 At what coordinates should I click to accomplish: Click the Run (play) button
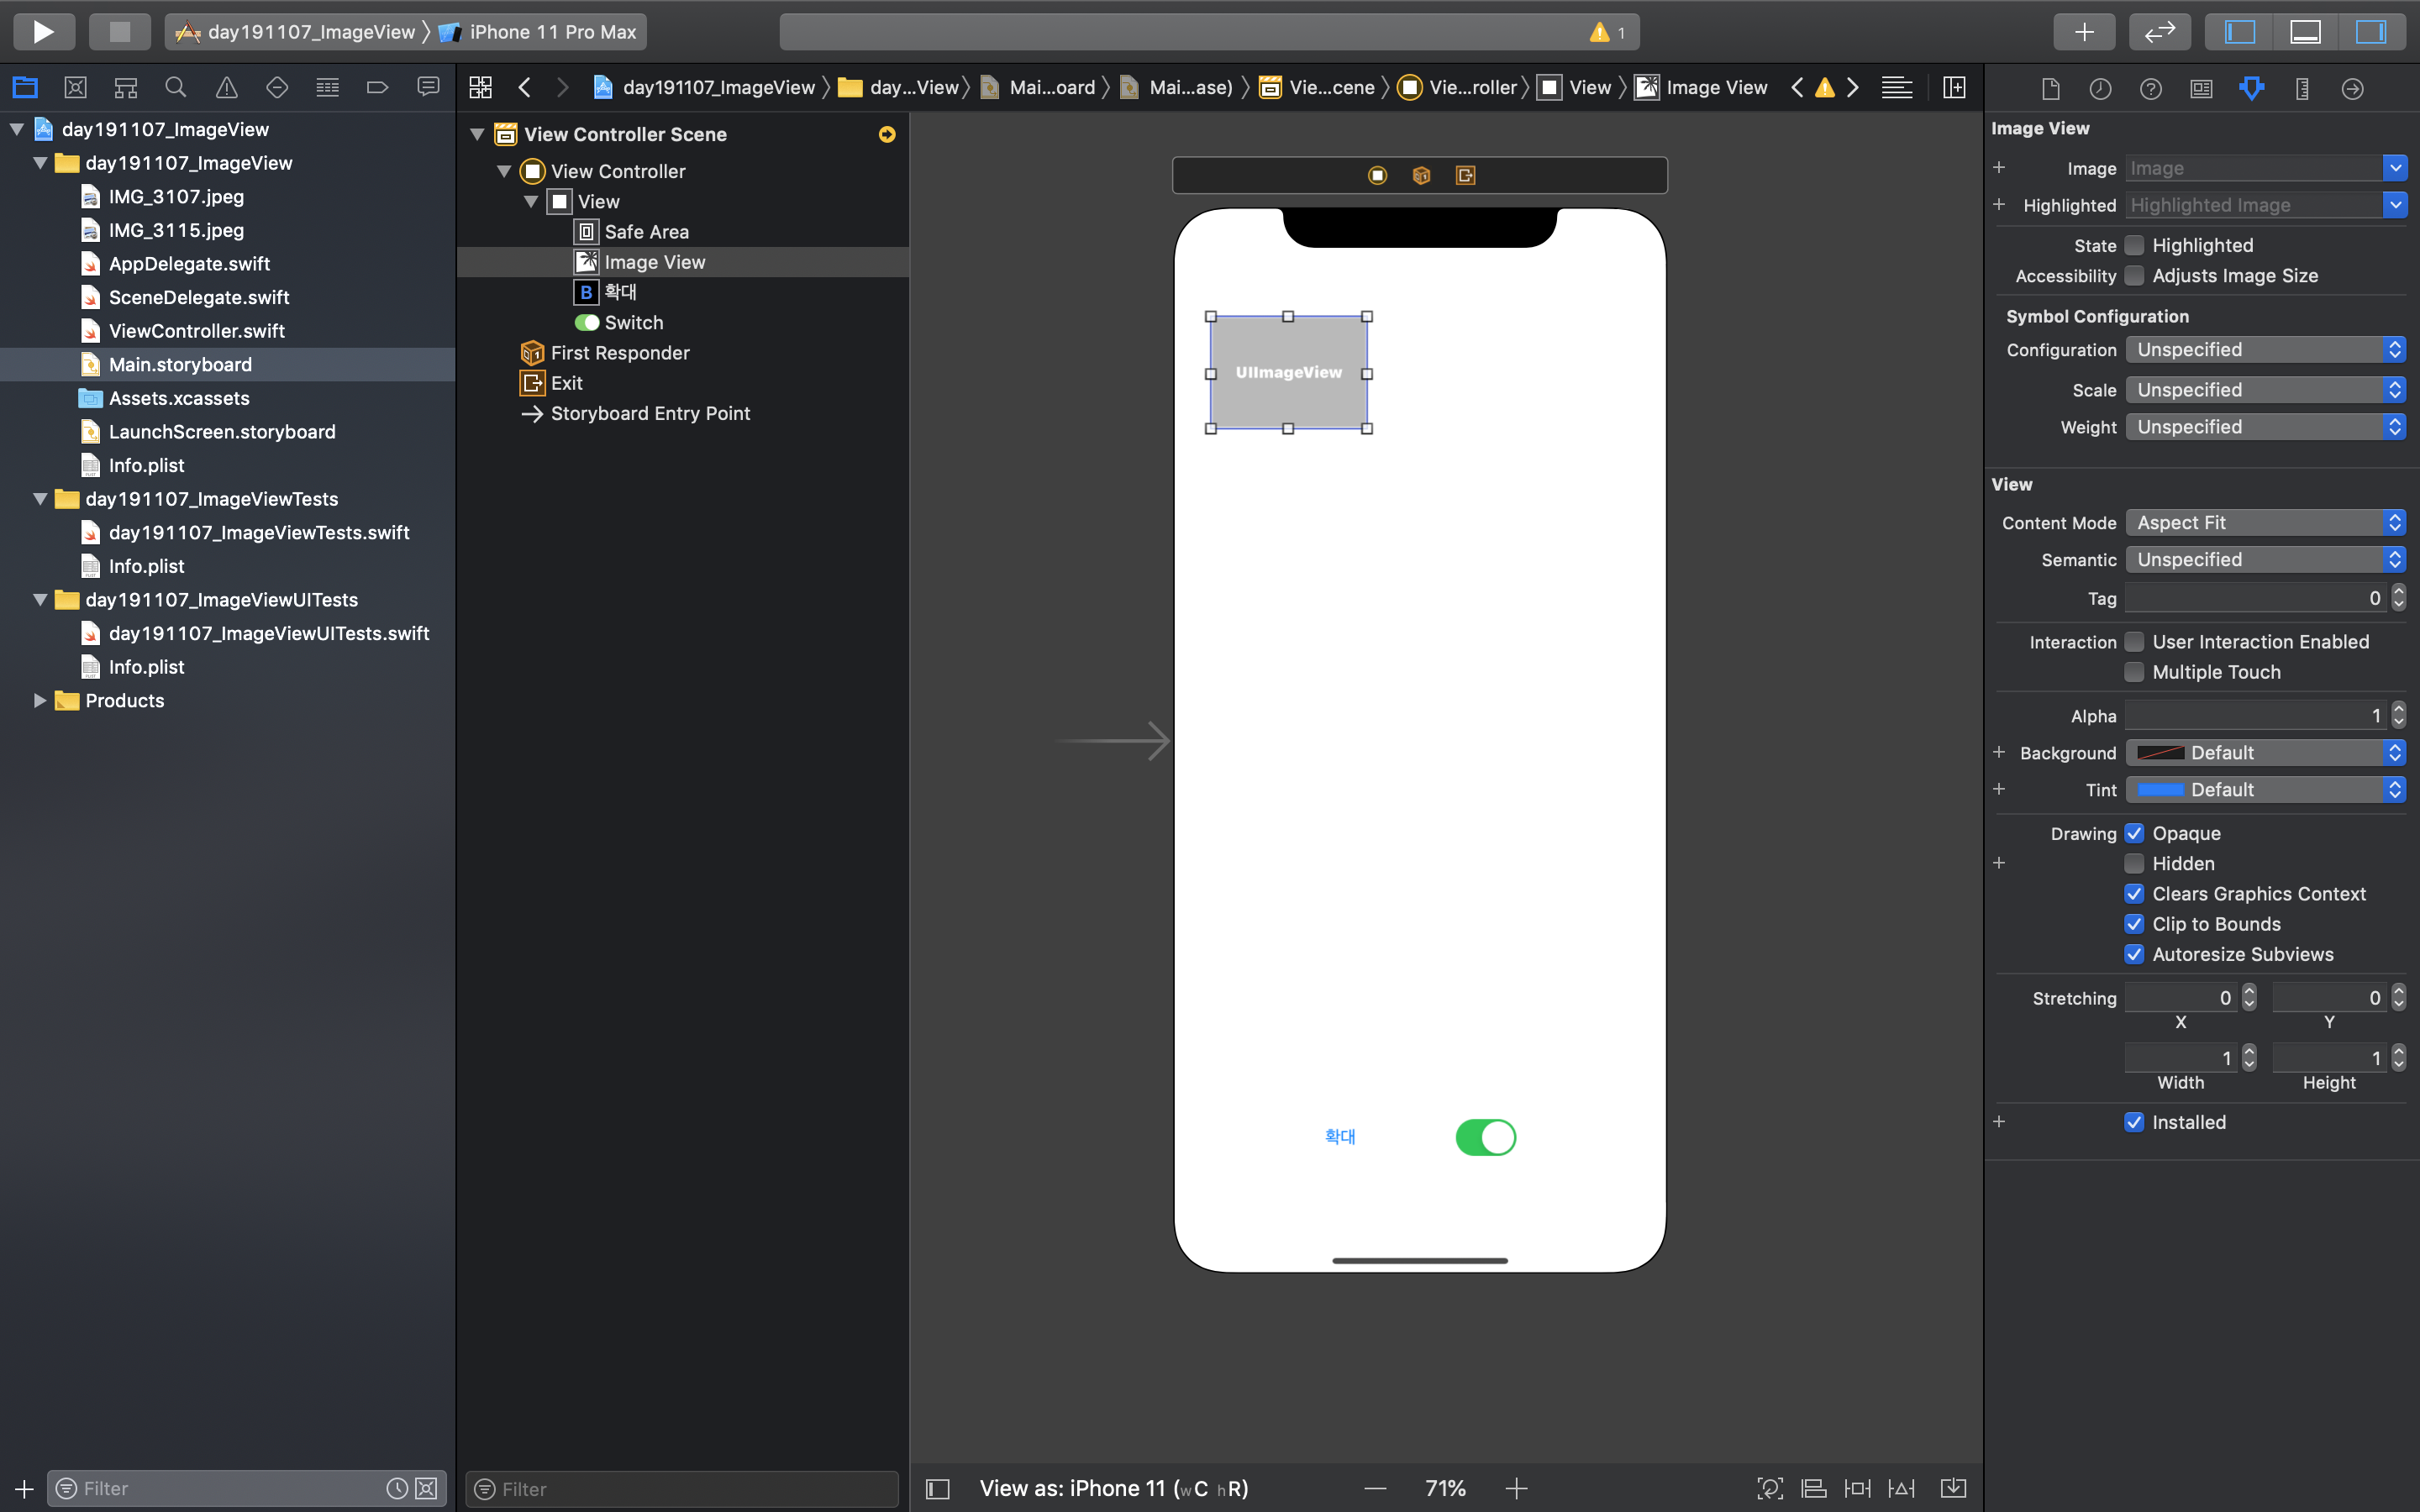(x=43, y=32)
